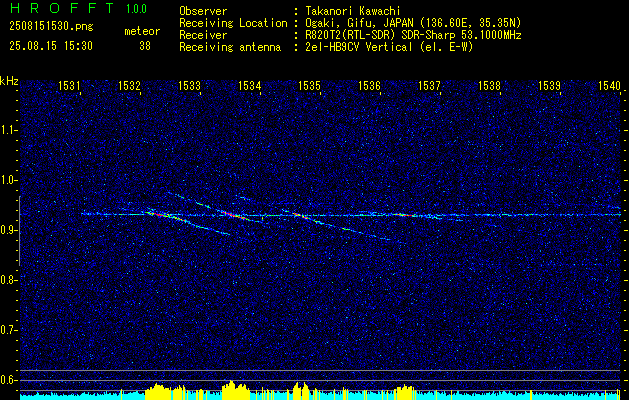
Task: Select the version number 1.0.0
Action: tap(136, 9)
